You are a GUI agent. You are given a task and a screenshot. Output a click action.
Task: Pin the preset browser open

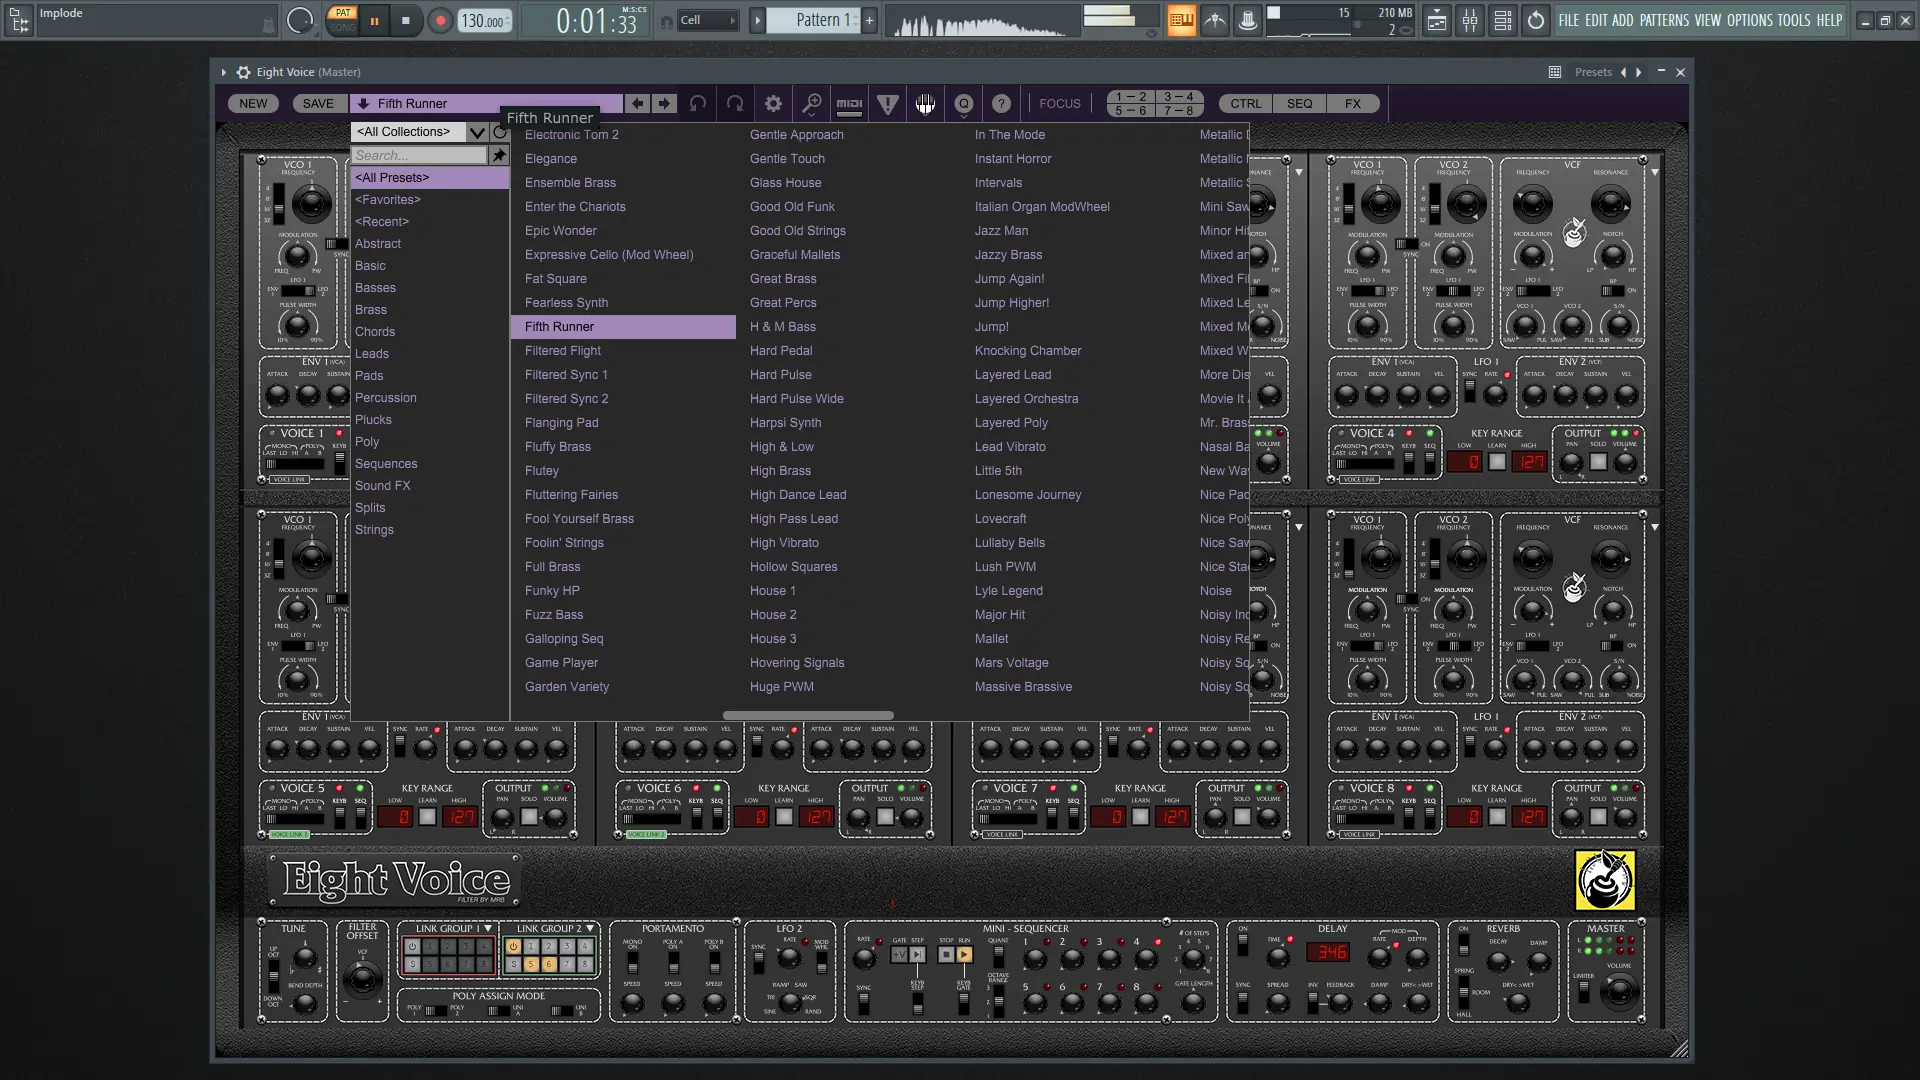(x=498, y=155)
